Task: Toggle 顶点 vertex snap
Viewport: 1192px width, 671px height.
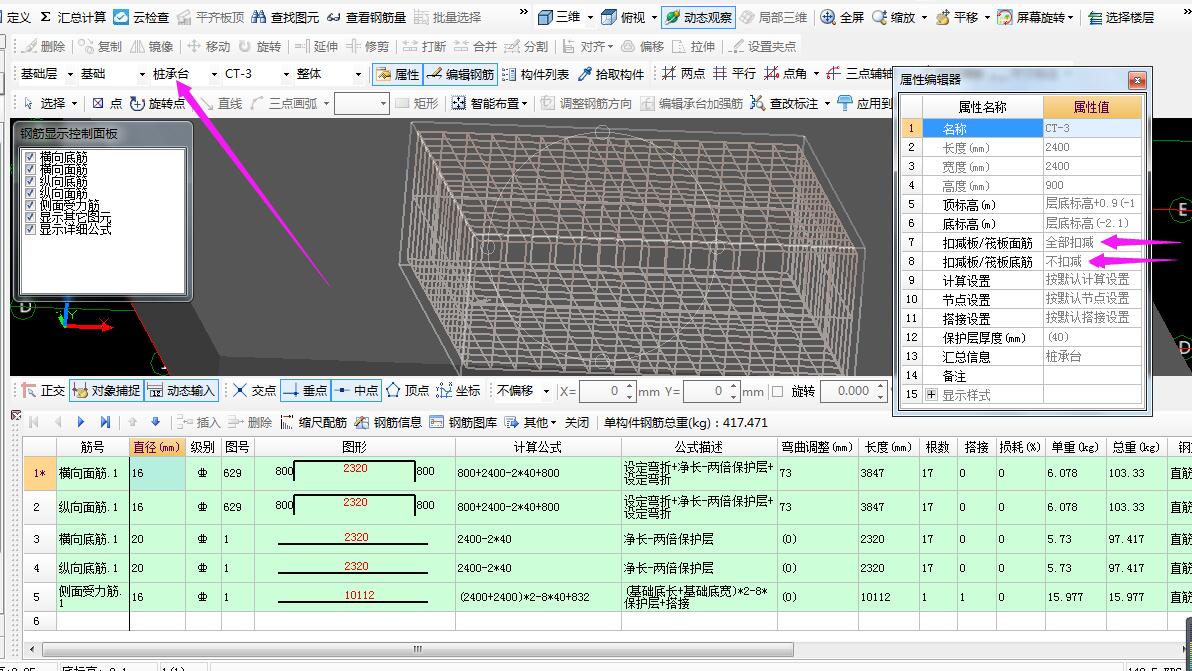Action: tap(407, 391)
